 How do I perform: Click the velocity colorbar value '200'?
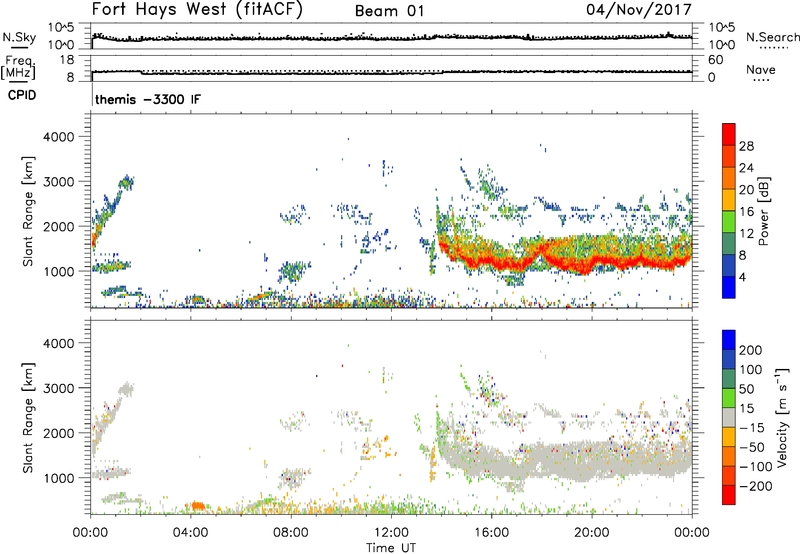(751, 350)
